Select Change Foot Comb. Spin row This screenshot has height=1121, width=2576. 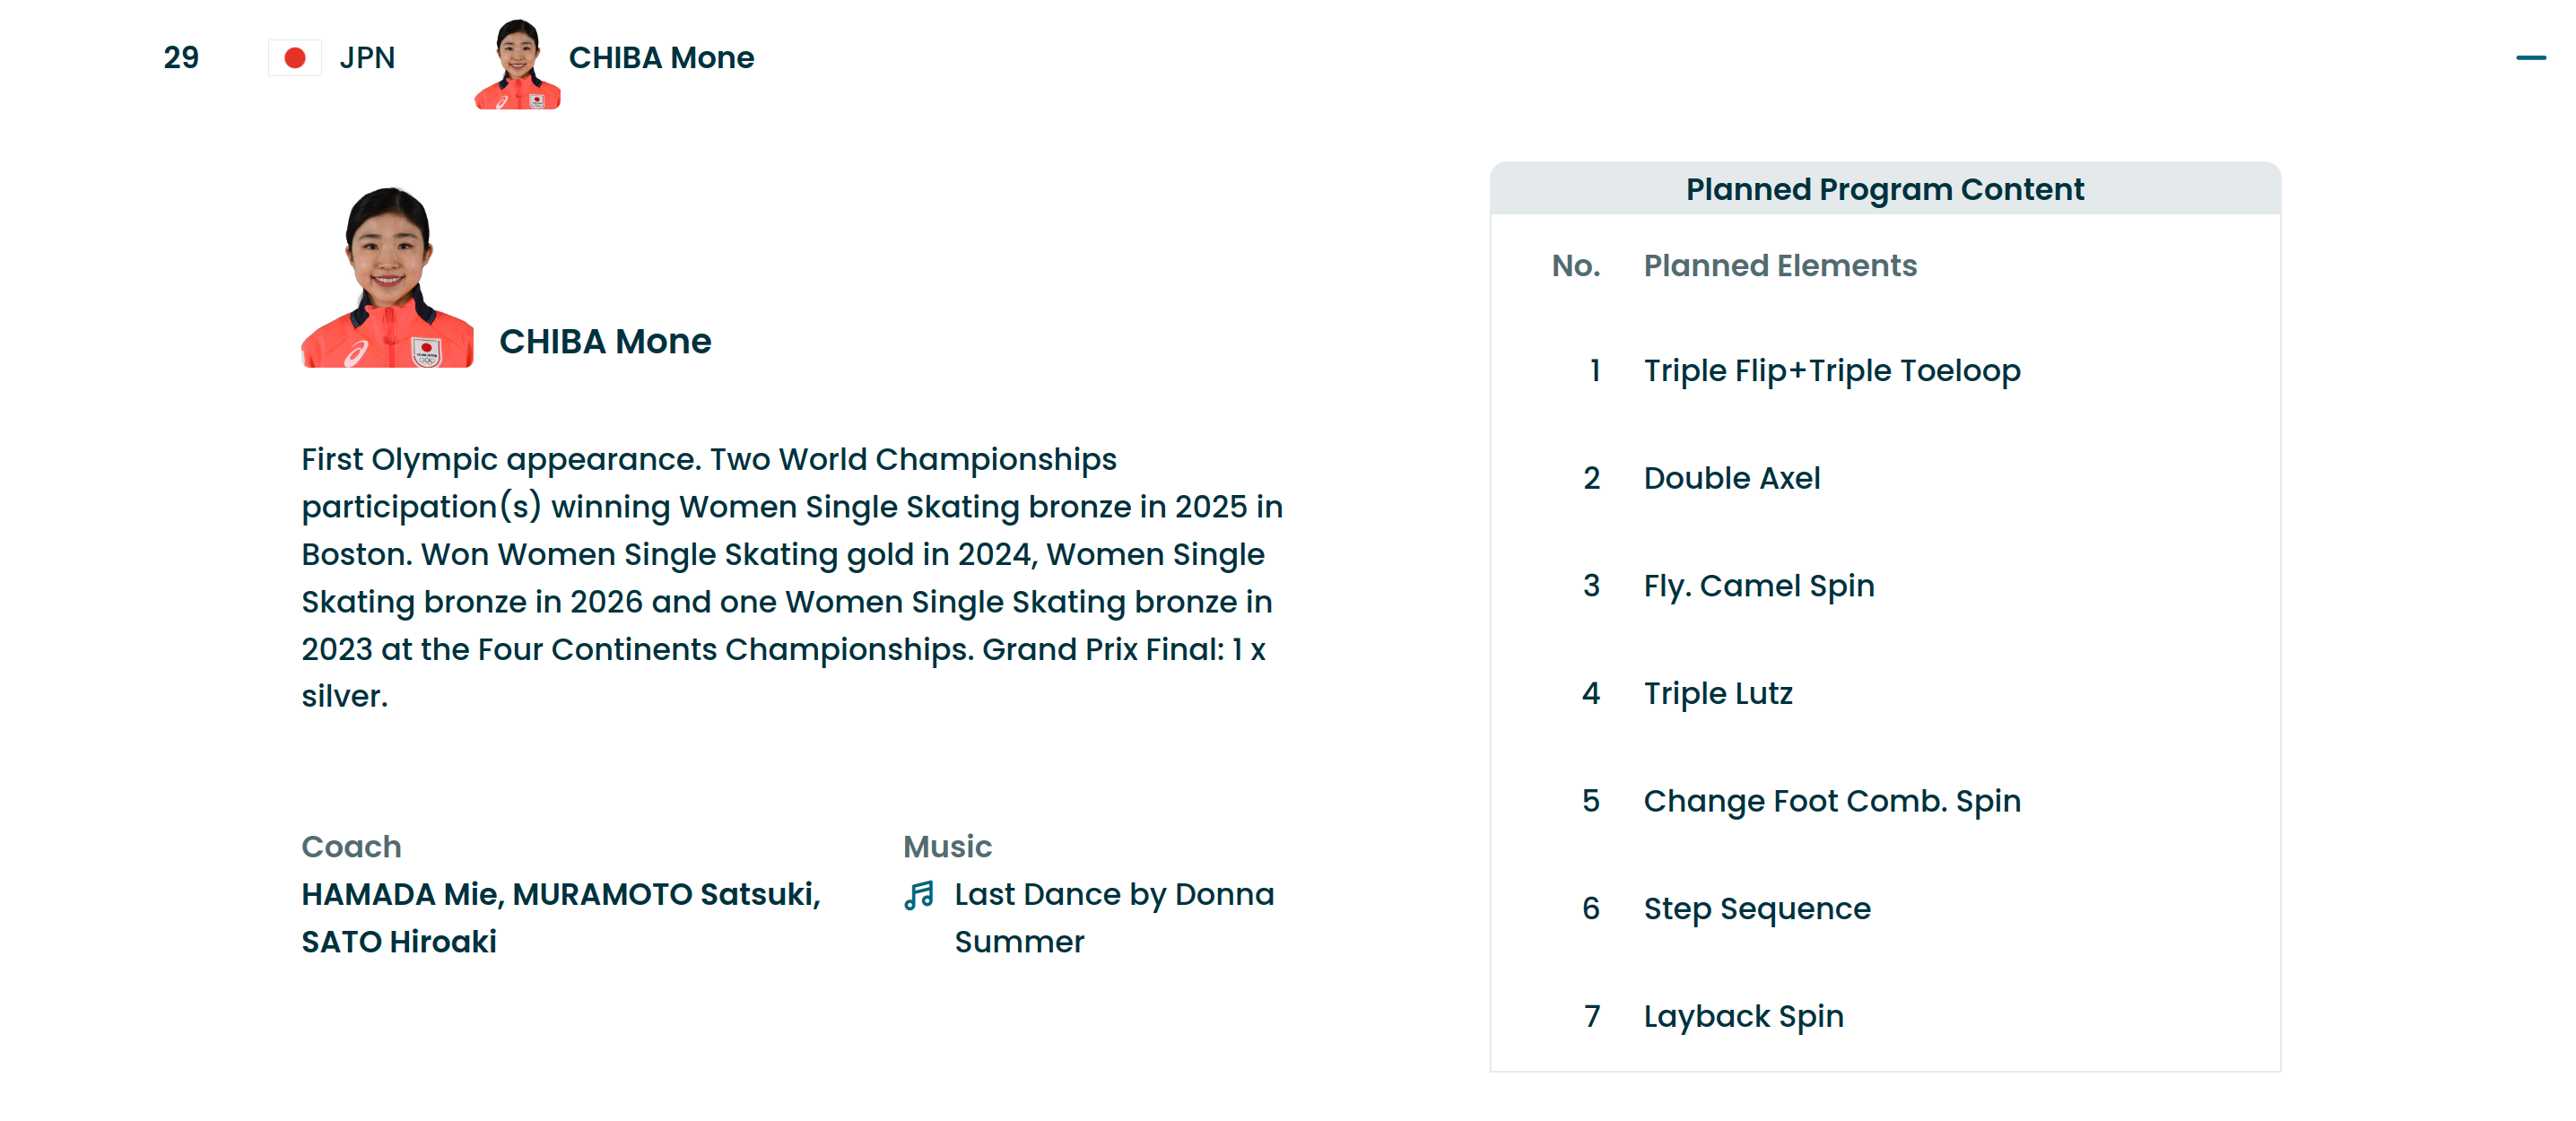(x=1831, y=801)
